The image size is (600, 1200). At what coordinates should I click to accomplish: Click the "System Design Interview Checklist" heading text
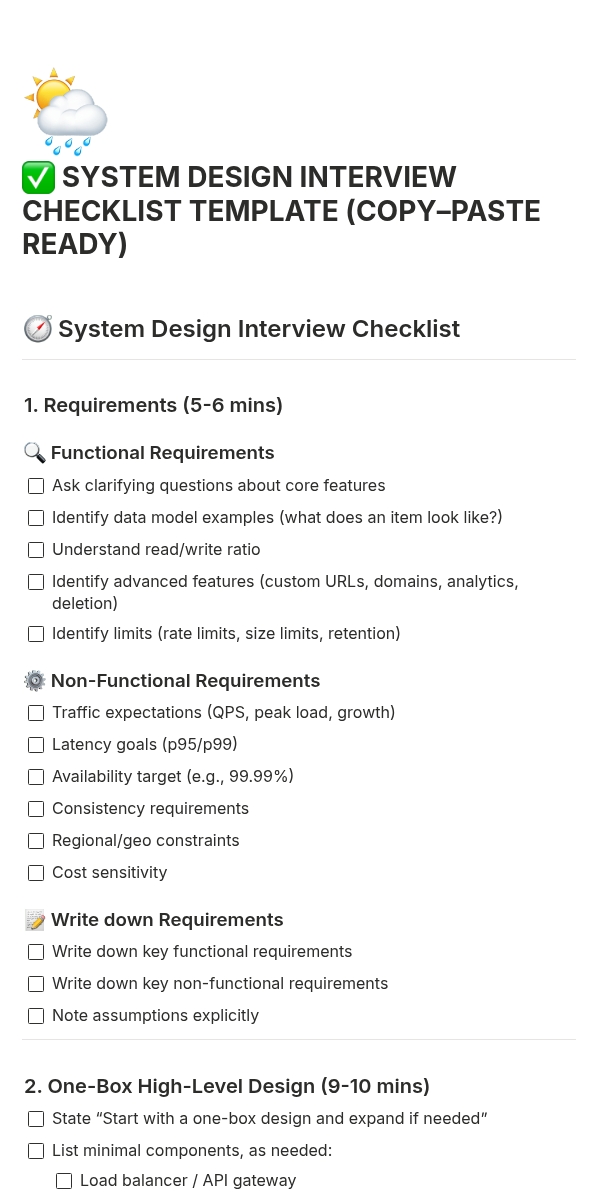[259, 329]
